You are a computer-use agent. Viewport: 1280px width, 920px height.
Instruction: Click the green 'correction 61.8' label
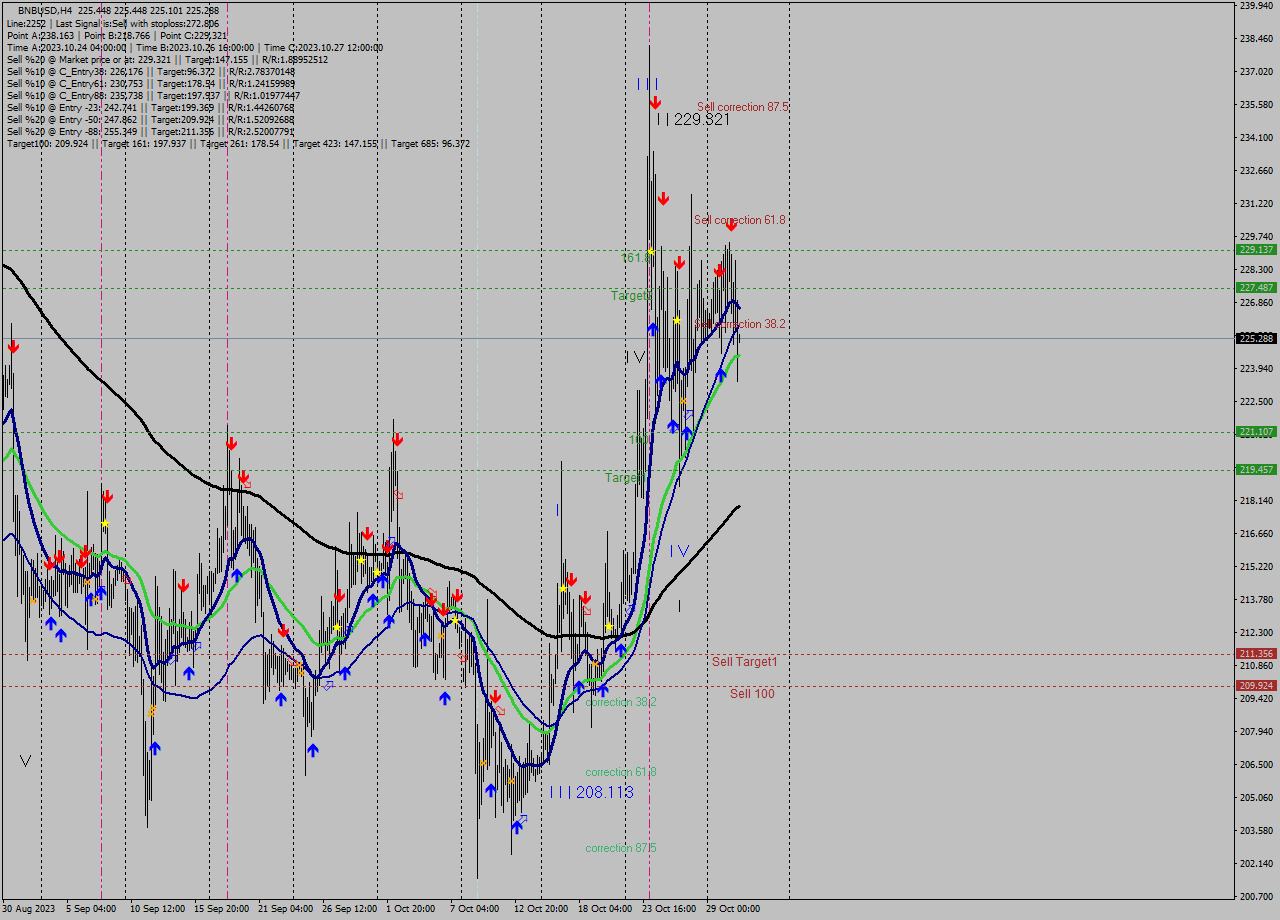[x=621, y=772]
